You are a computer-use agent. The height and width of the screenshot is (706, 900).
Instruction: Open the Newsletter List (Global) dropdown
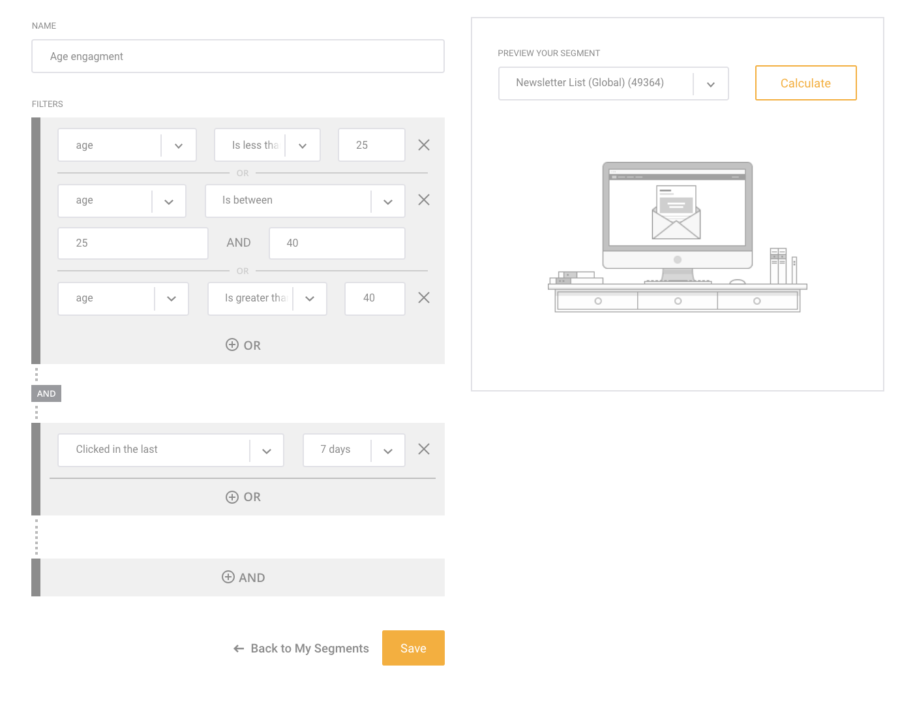tap(710, 84)
